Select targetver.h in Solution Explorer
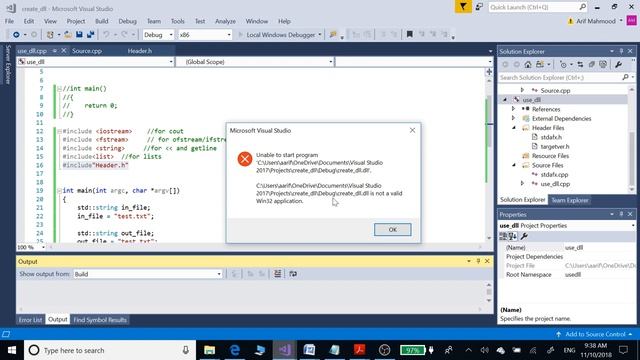Viewport: 640px width, 360px height. 555,147
